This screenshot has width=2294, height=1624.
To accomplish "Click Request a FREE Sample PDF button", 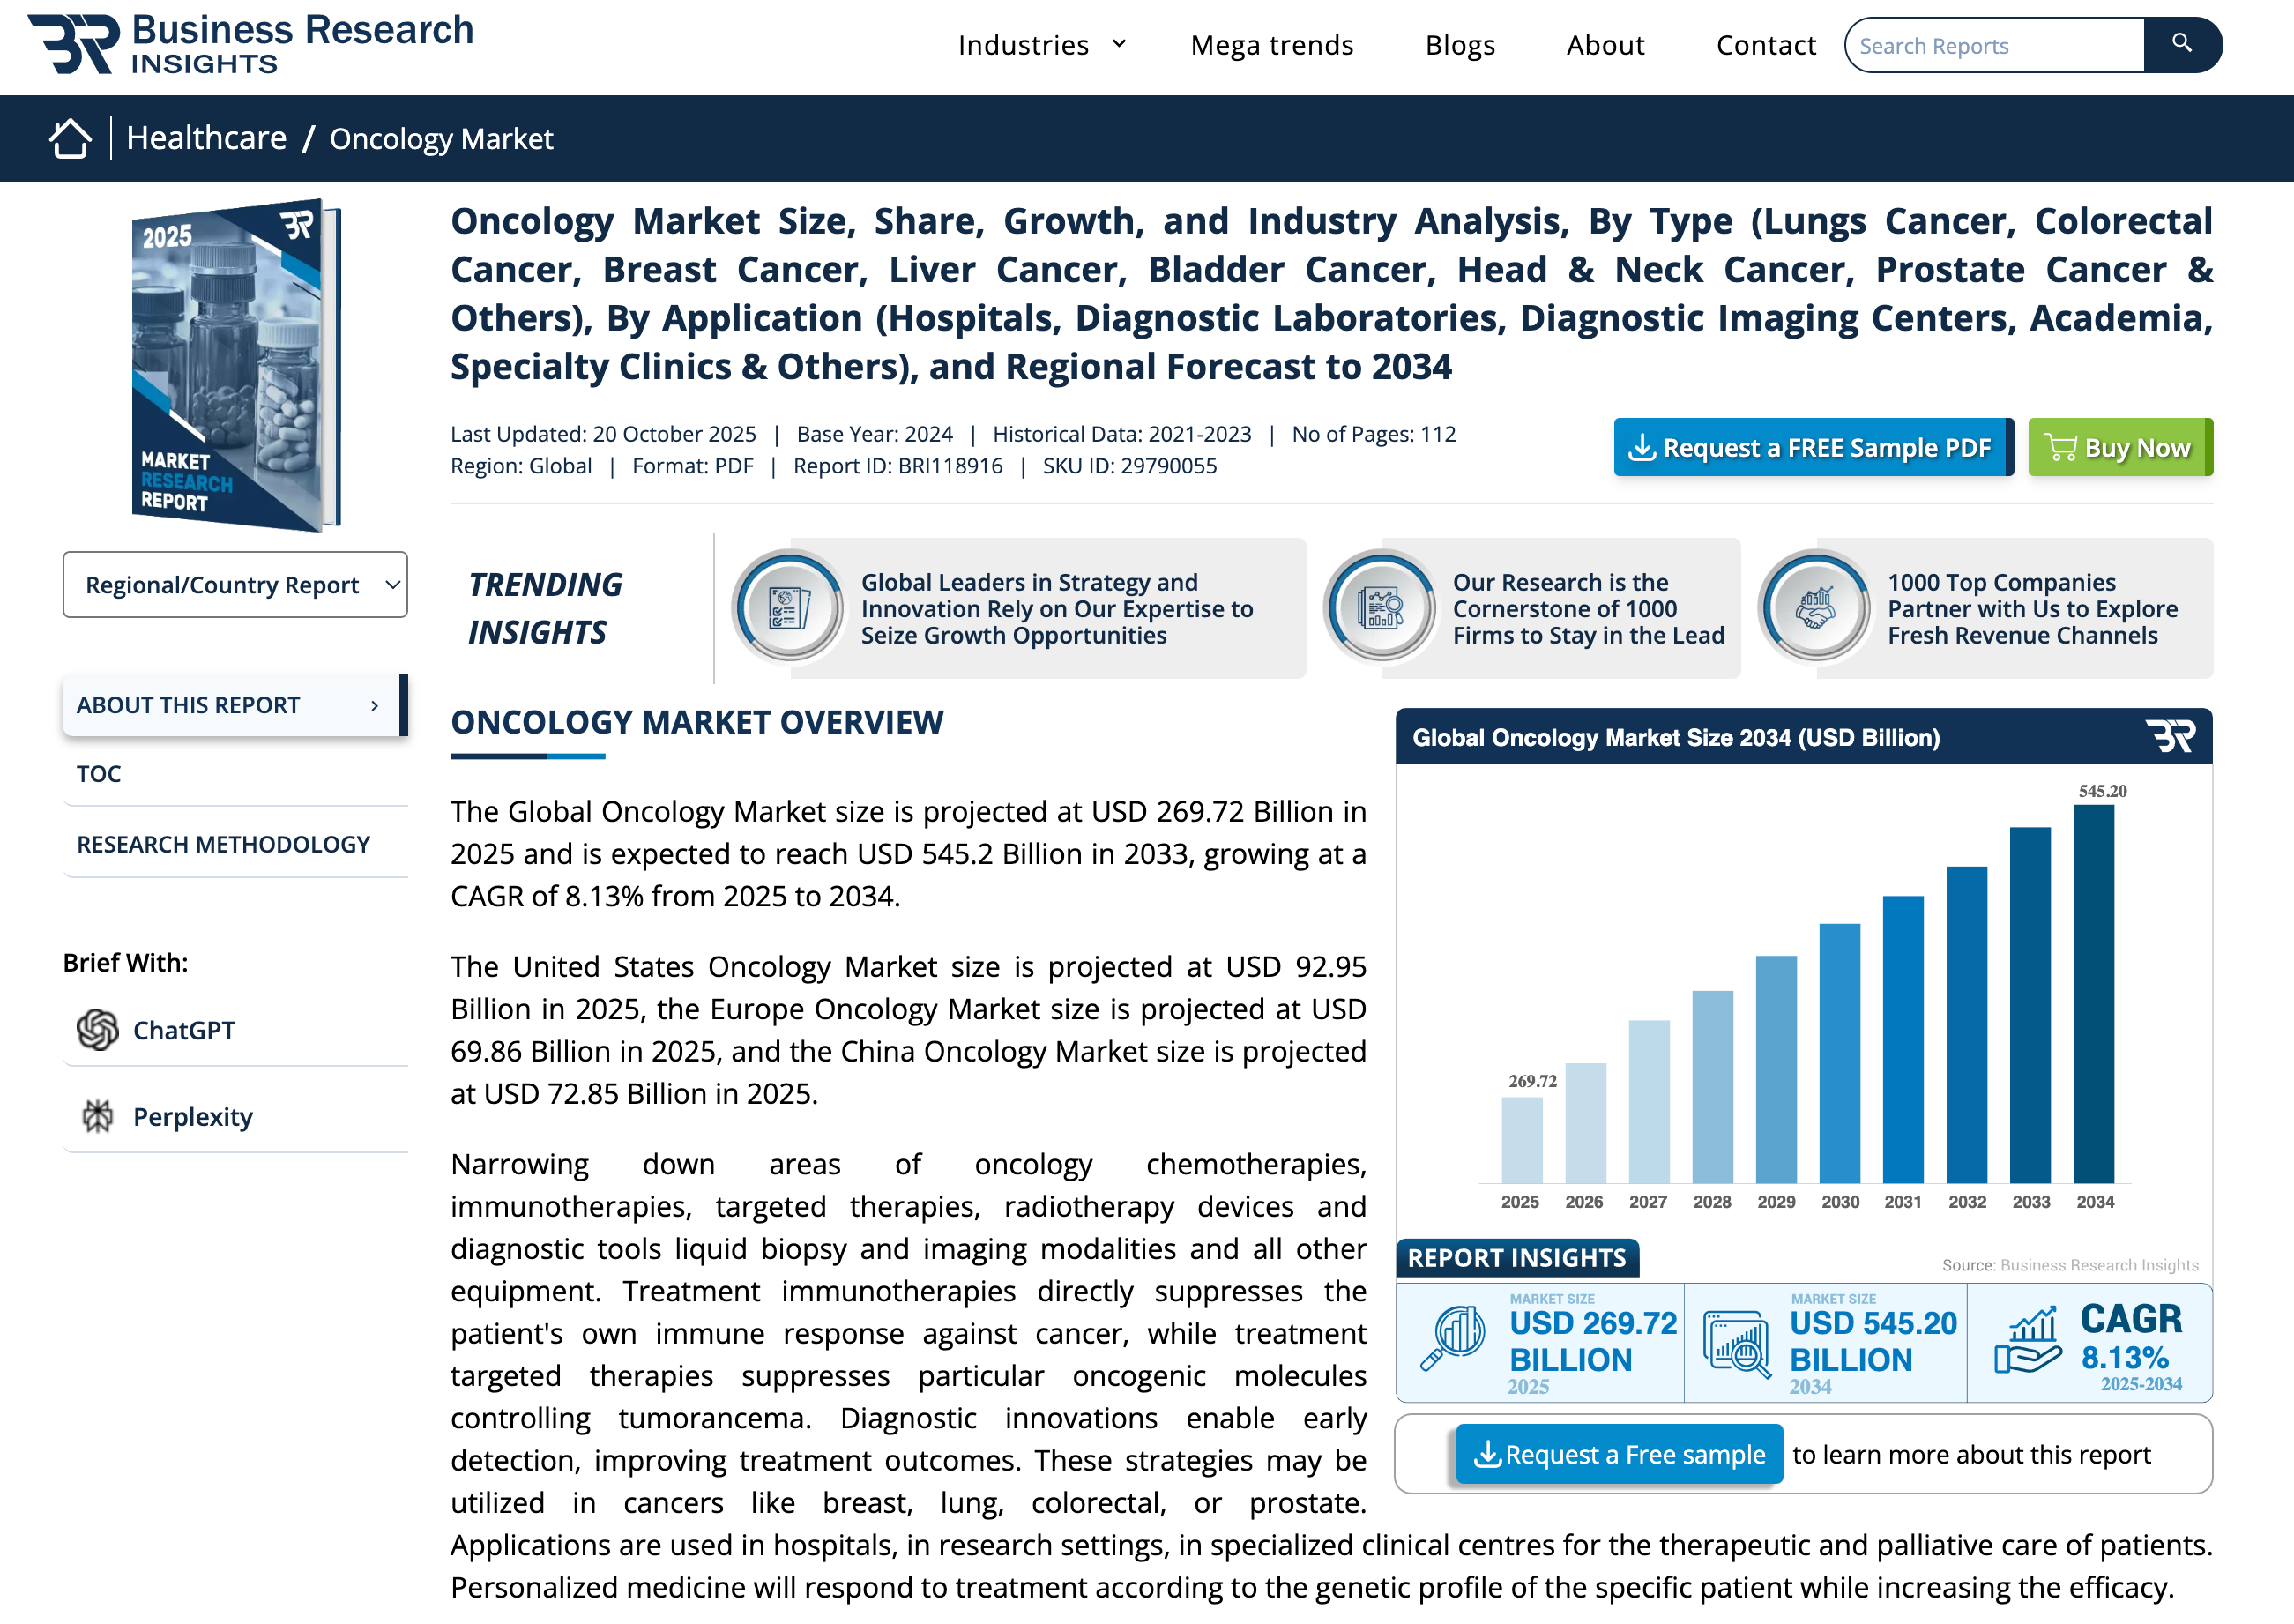I will [1812, 448].
